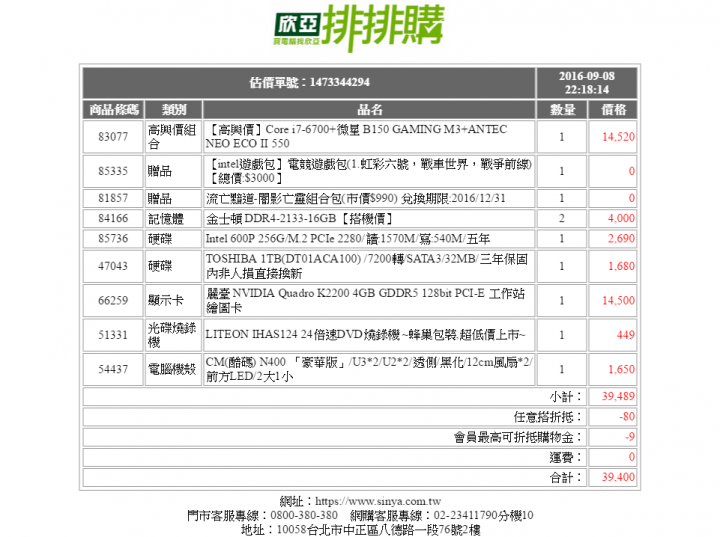Screen dimensions: 720x537
Task: Click quantity 2 in 金士頓 memory row
Action: tap(562, 219)
